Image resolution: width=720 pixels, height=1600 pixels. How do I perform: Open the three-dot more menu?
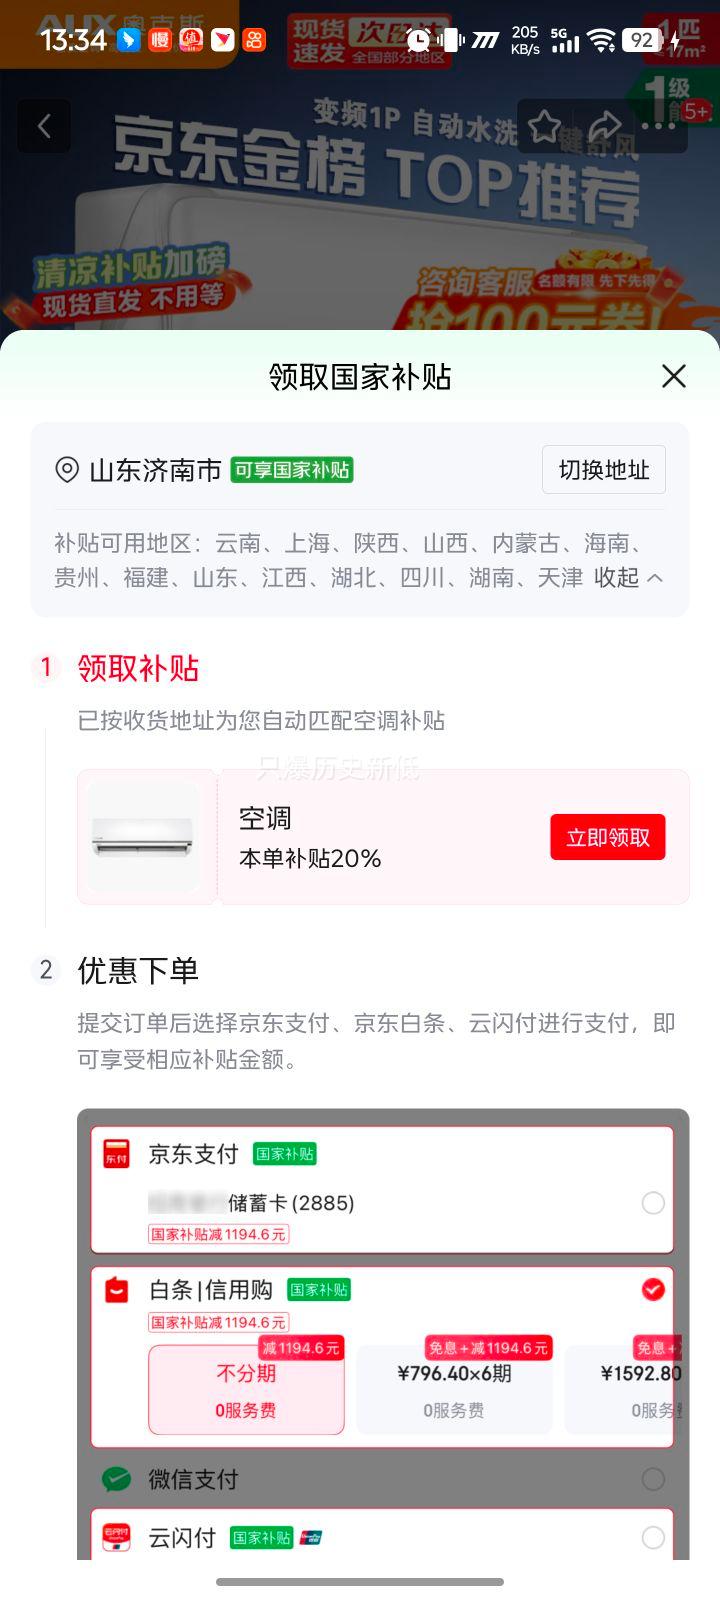click(x=658, y=126)
